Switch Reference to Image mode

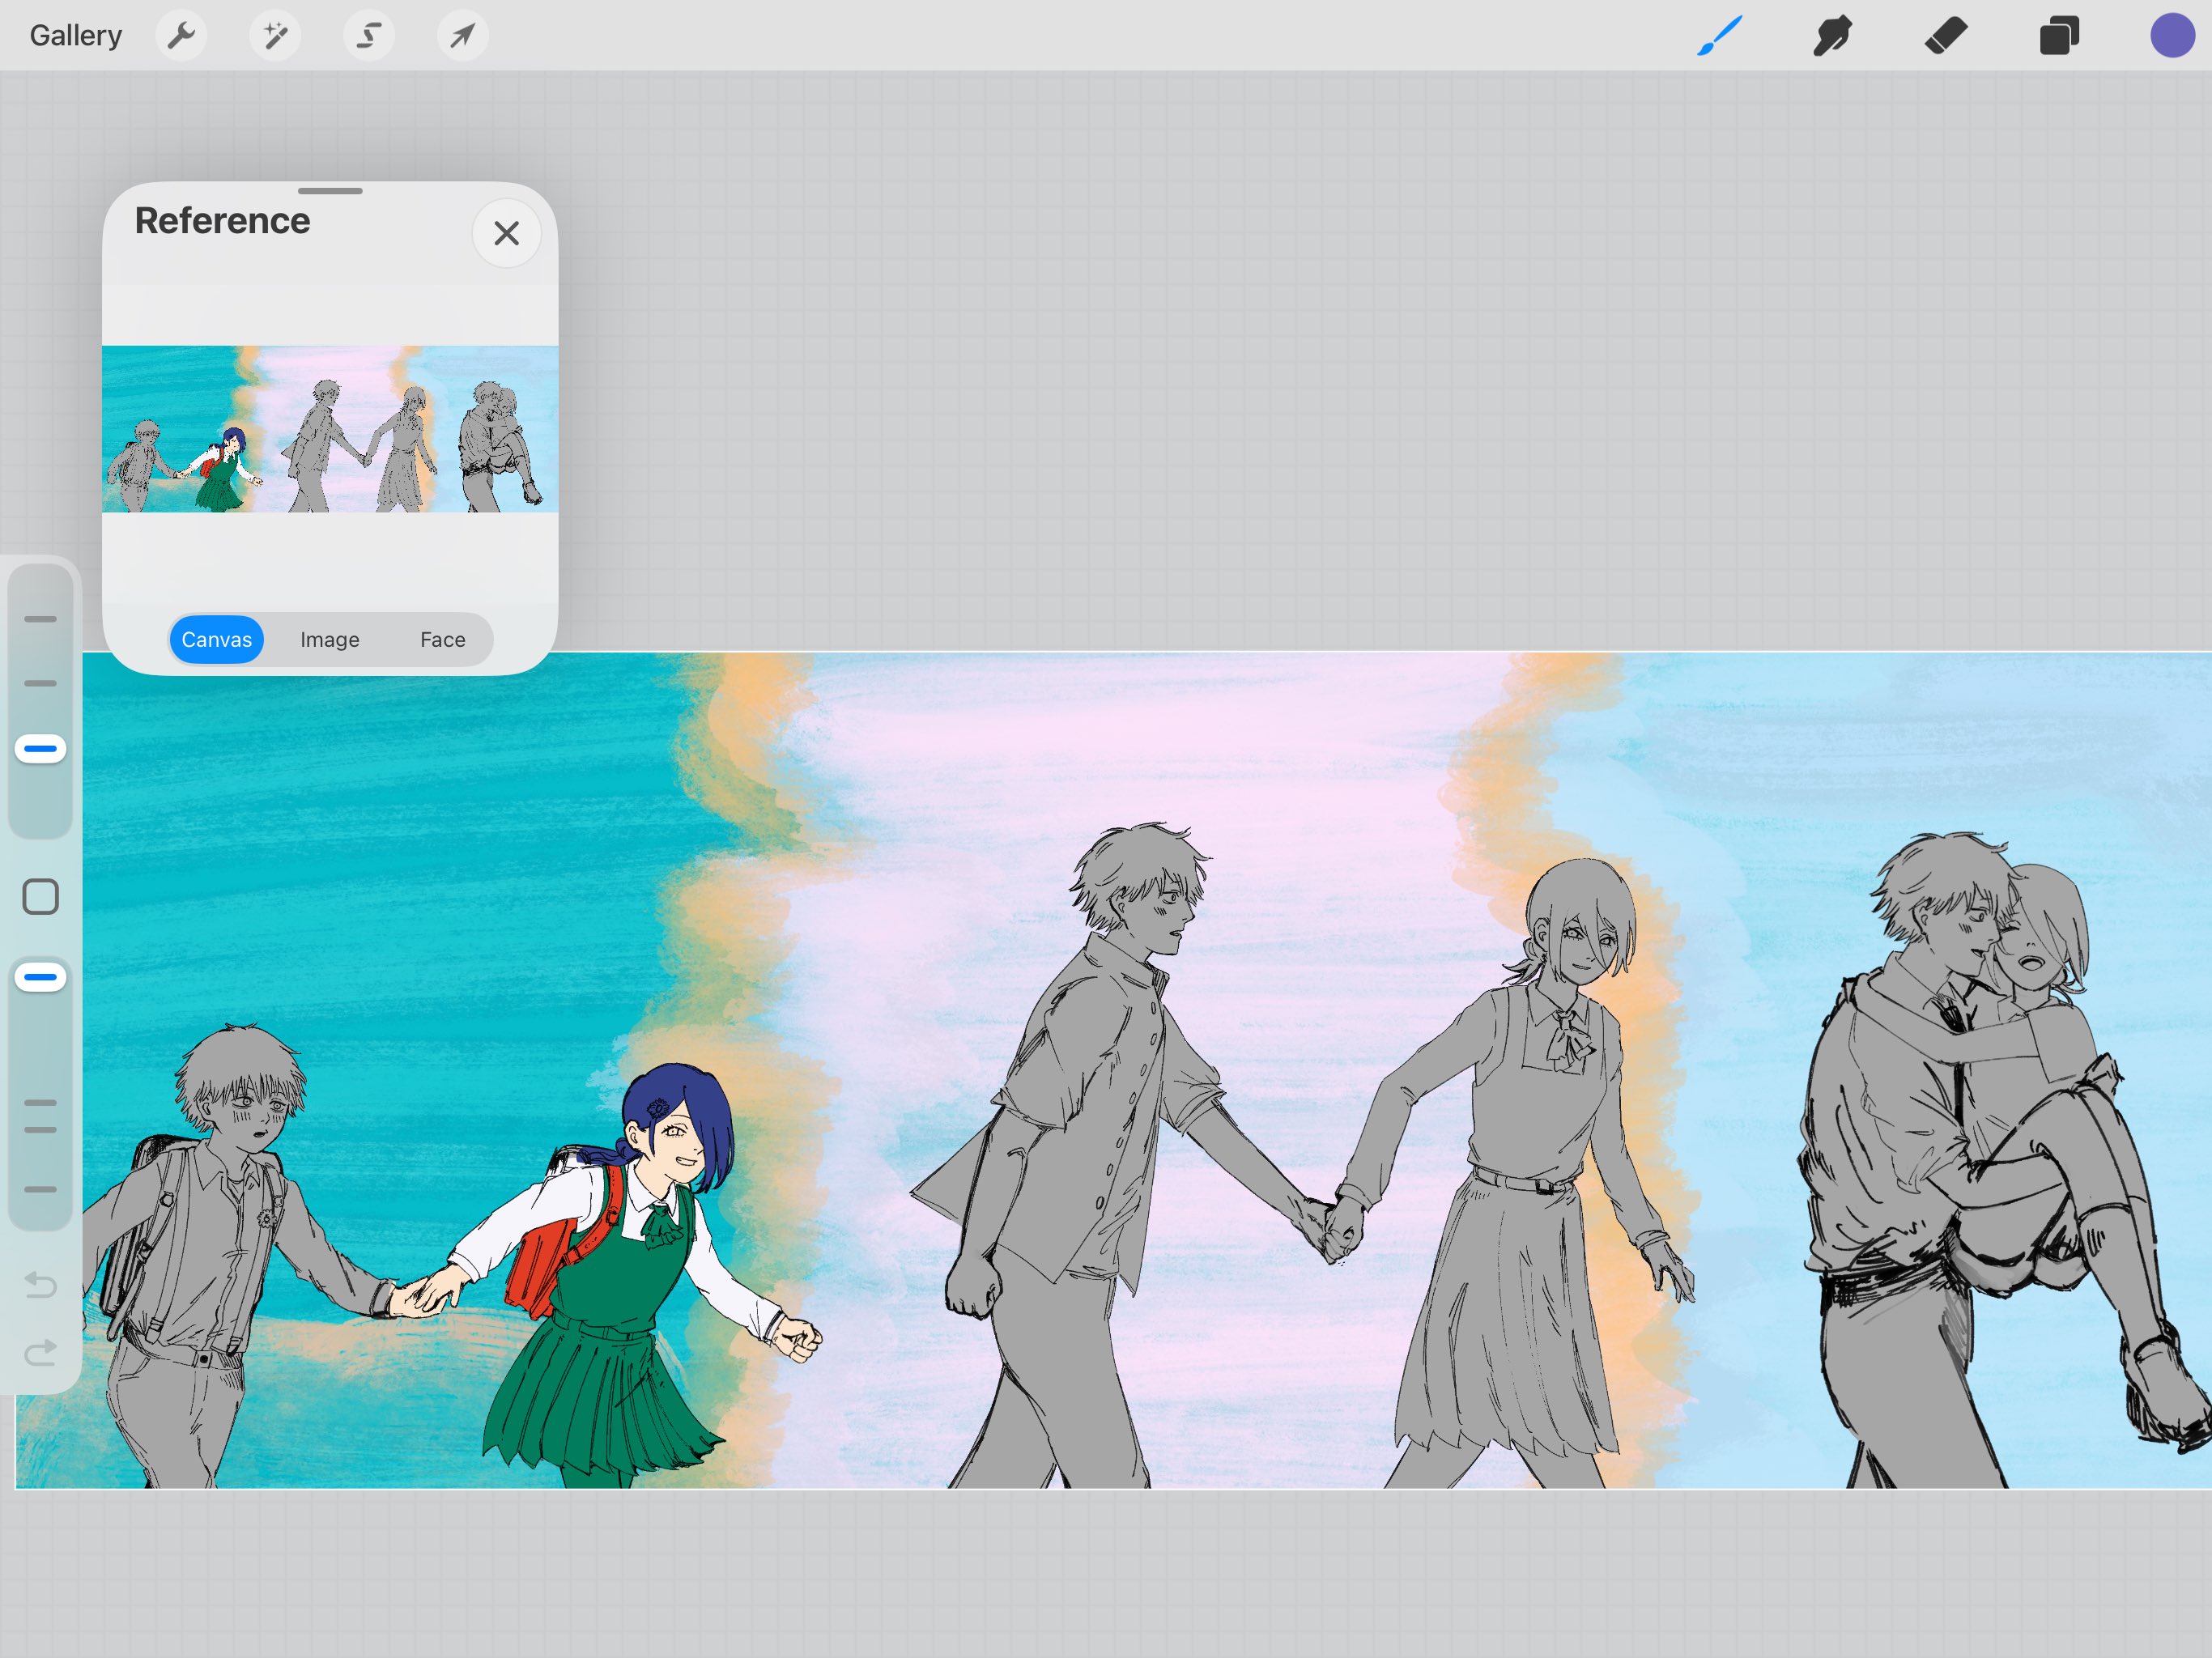pyautogui.click(x=330, y=639)
